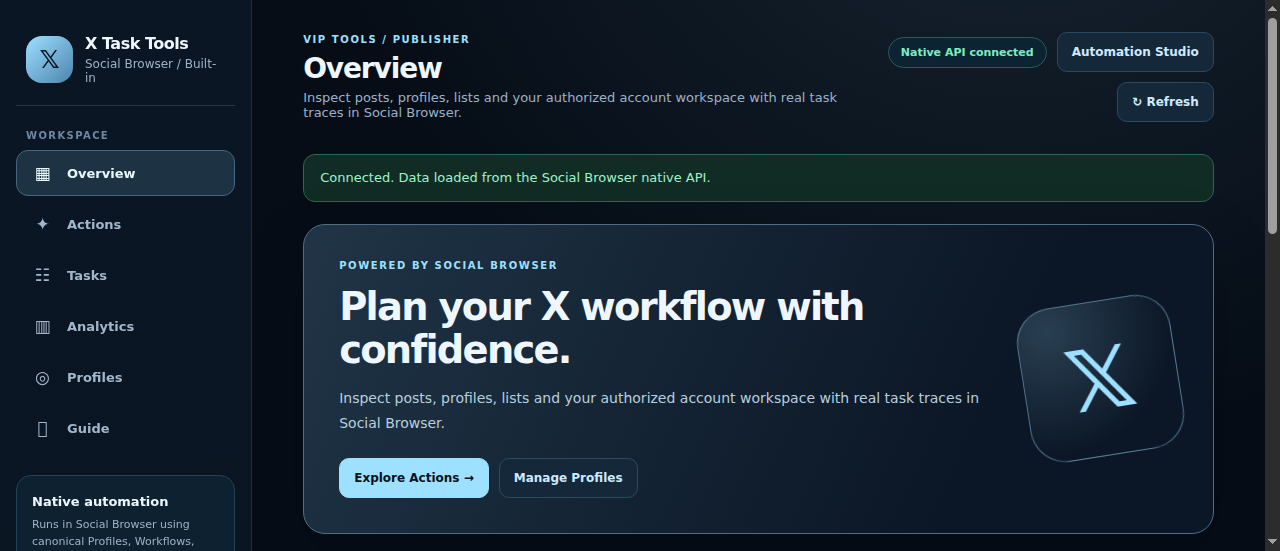Screen dimensions: 1280x551
Task: Open Automation Studio
Action: tap(1135, 52)
